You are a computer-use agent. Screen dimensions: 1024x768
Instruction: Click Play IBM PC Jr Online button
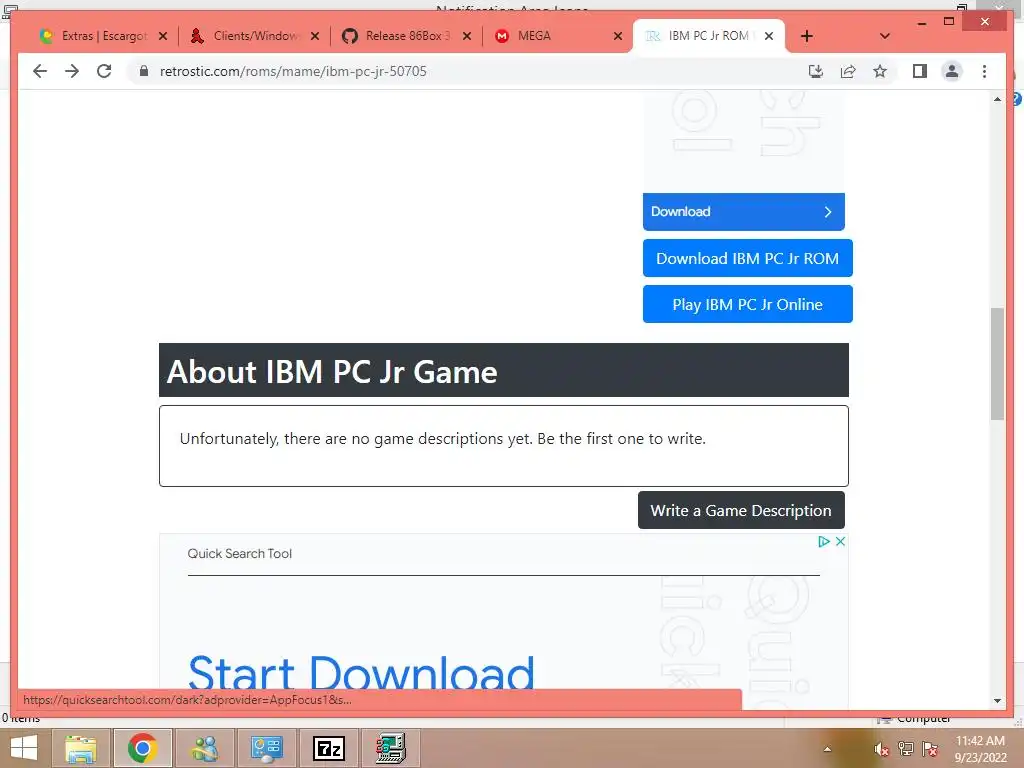(748, 304)
